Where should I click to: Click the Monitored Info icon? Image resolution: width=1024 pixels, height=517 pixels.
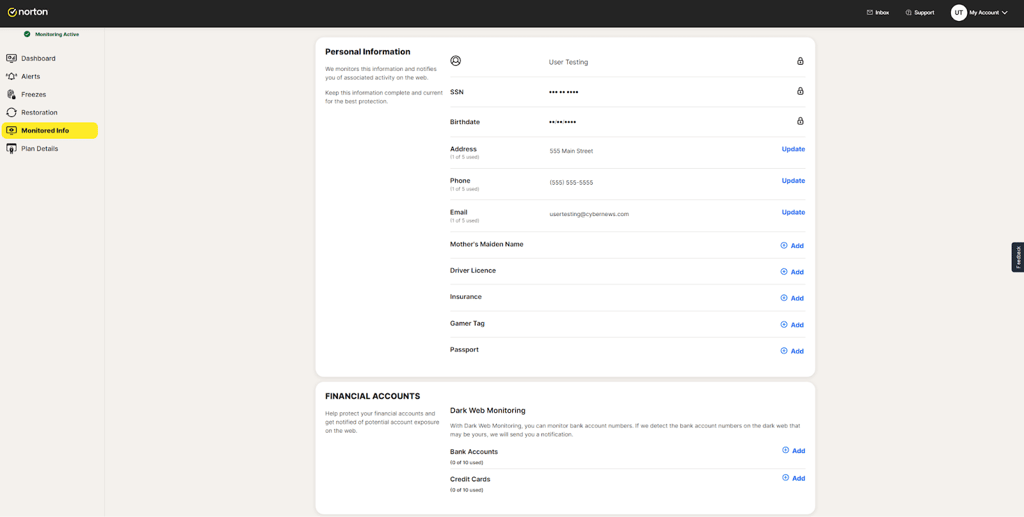(x=11, y=131)
